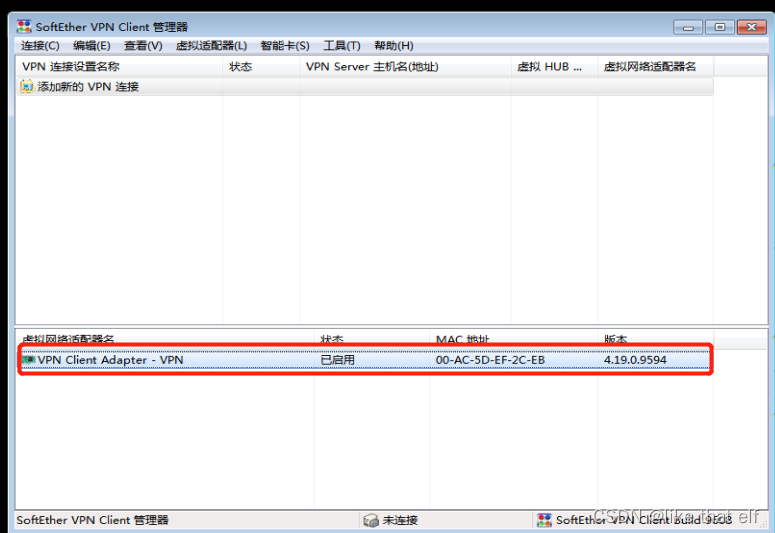Click the 未连接 status bar icon
The width and height of the screenshot is (775, 533).
tap(371, 520)
